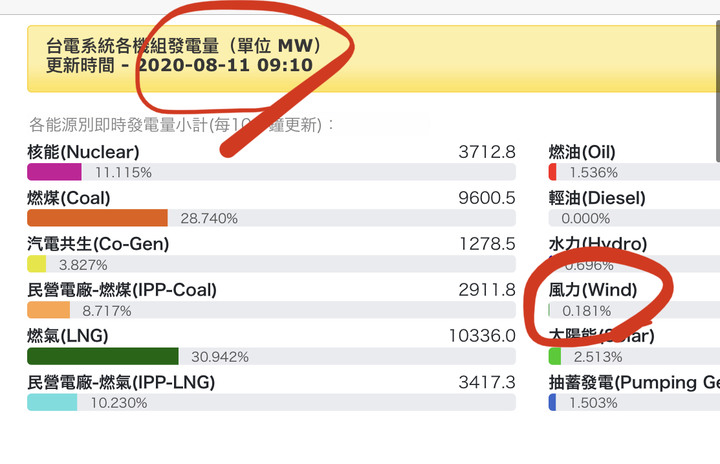Click the green Solar bar indicator
Image resolution: width=720 pixels, height=464 pixels.
pyautogui.click(x=555, y=356)
